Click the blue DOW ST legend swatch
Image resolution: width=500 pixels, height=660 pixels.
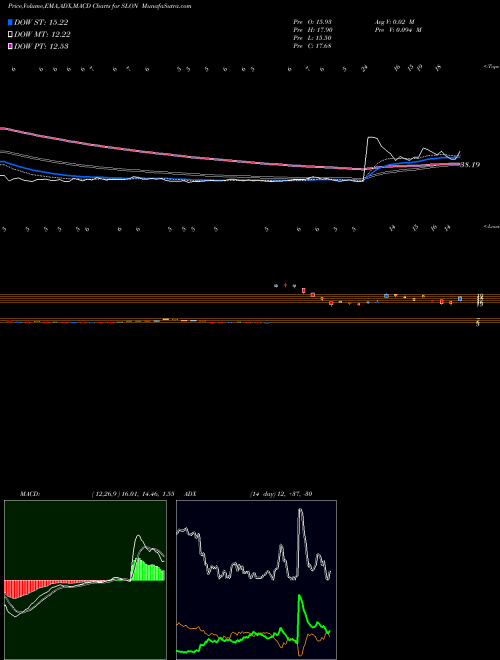(x=11, y=23)
